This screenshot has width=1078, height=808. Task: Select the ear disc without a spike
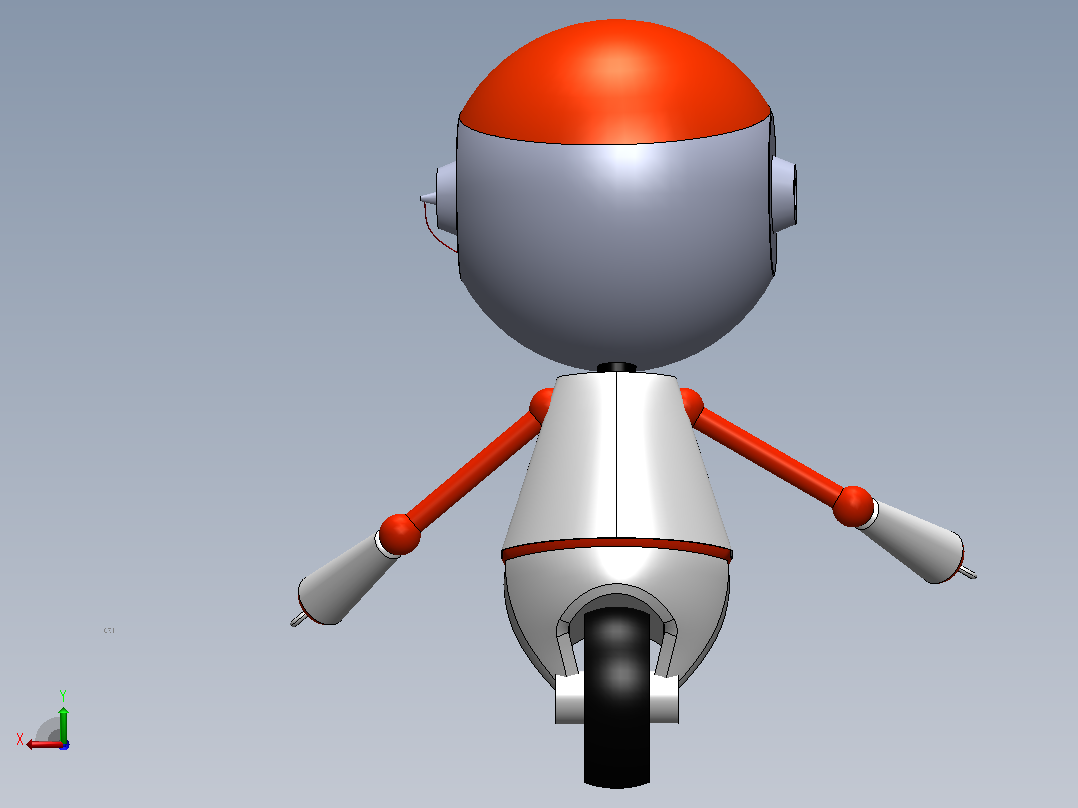(784, 194)
